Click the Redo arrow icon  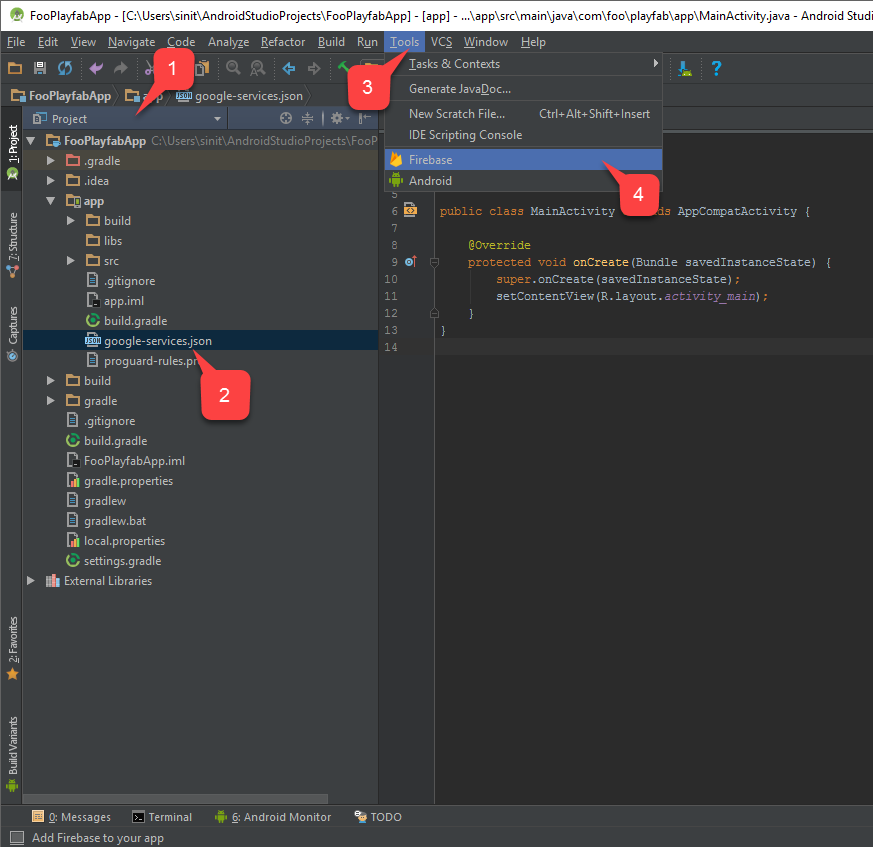click(121, 68)
